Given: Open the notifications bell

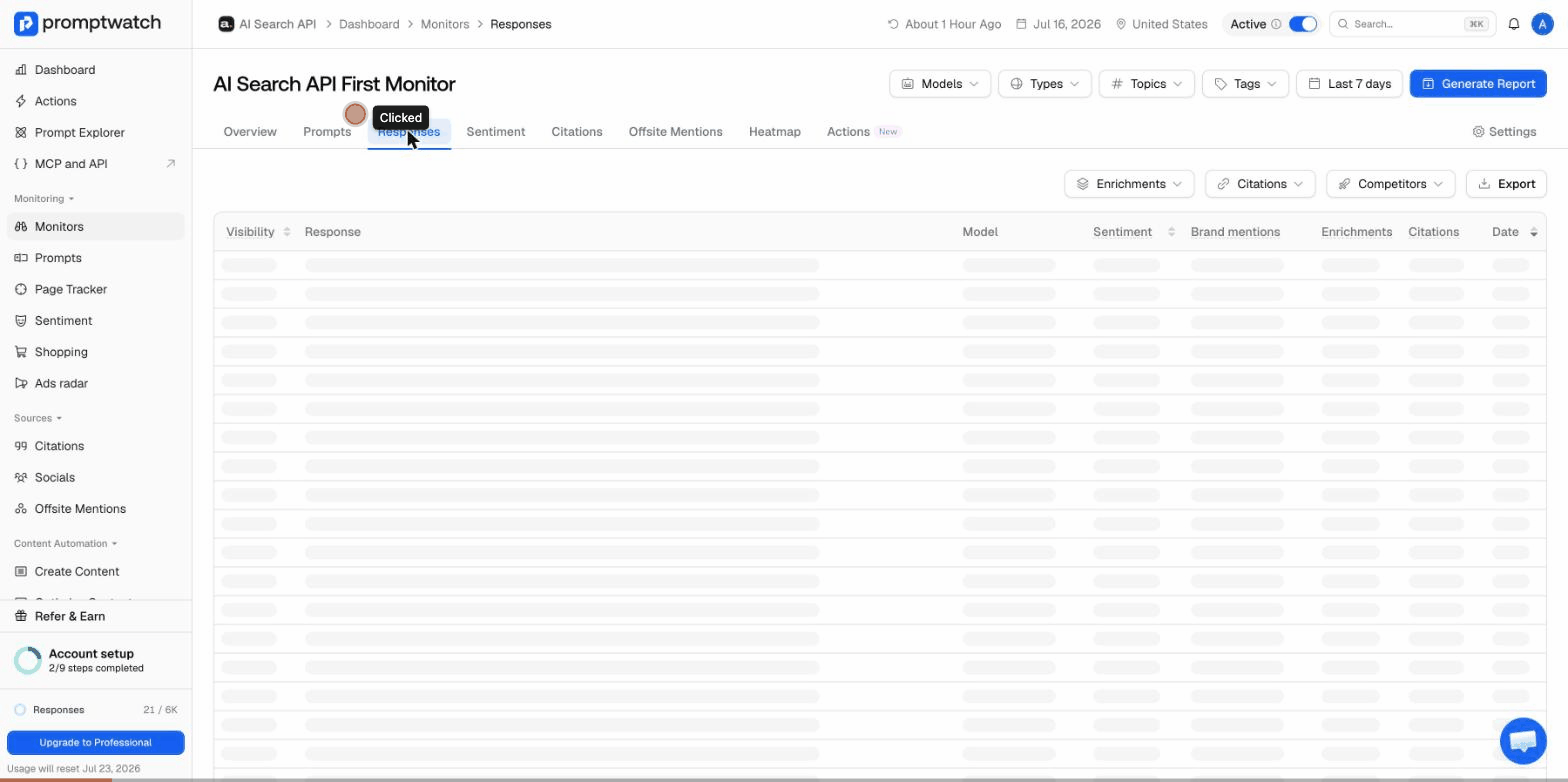Looking at the screenshot, I should pos(1514,24).
